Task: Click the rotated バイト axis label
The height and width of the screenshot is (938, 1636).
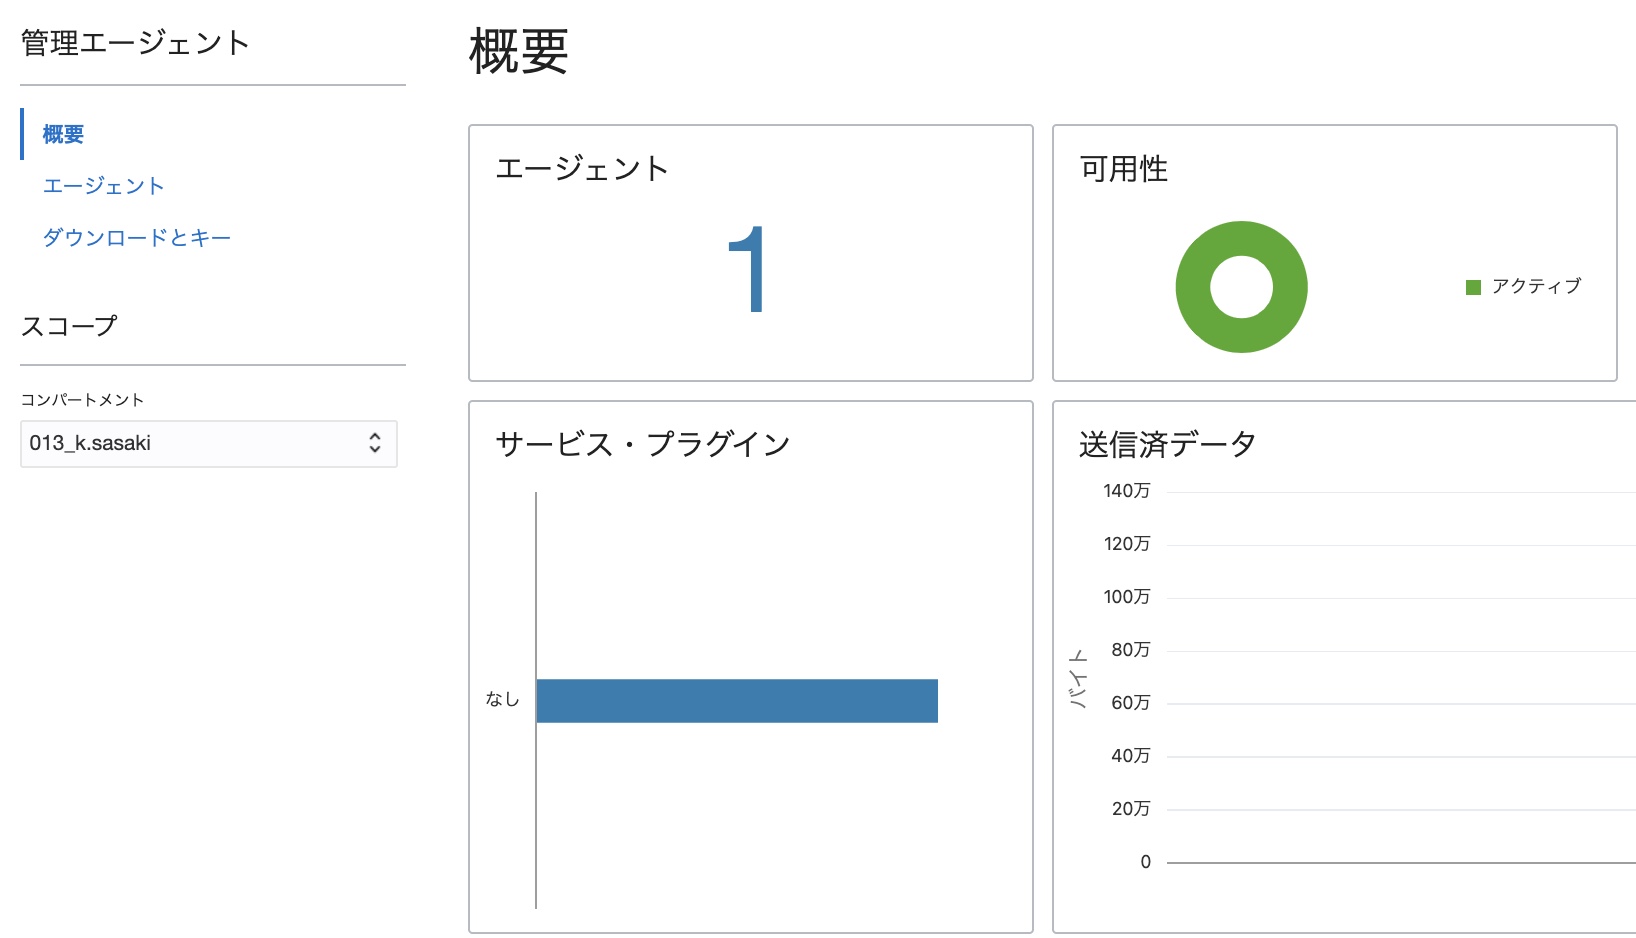Action: 1078,679
